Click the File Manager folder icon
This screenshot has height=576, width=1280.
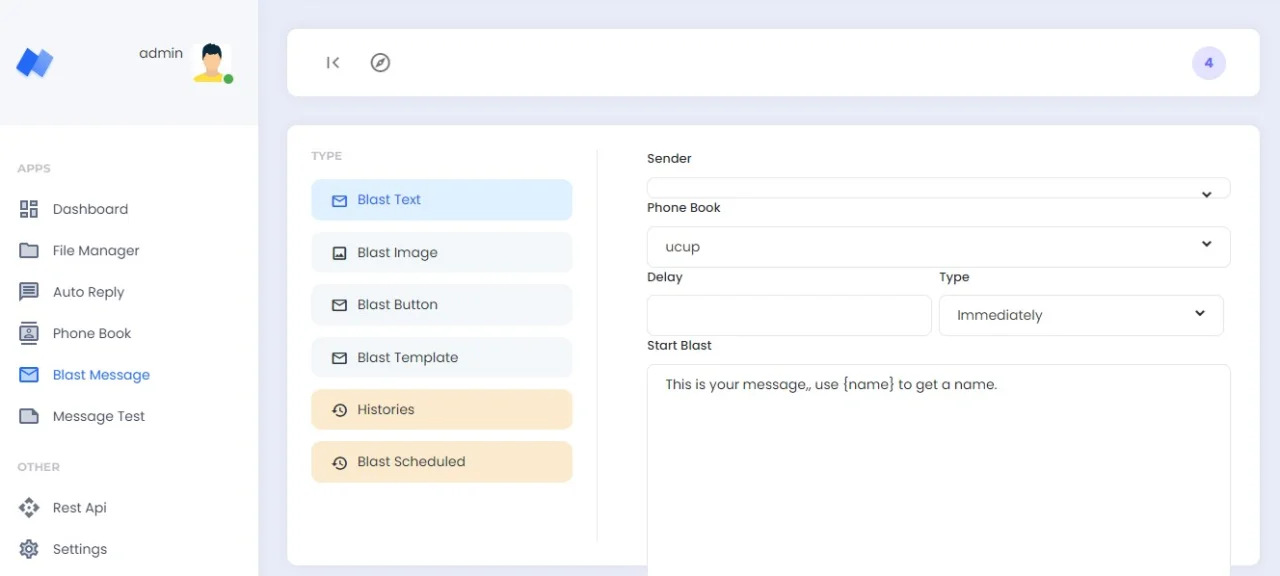tap(29, 251)
